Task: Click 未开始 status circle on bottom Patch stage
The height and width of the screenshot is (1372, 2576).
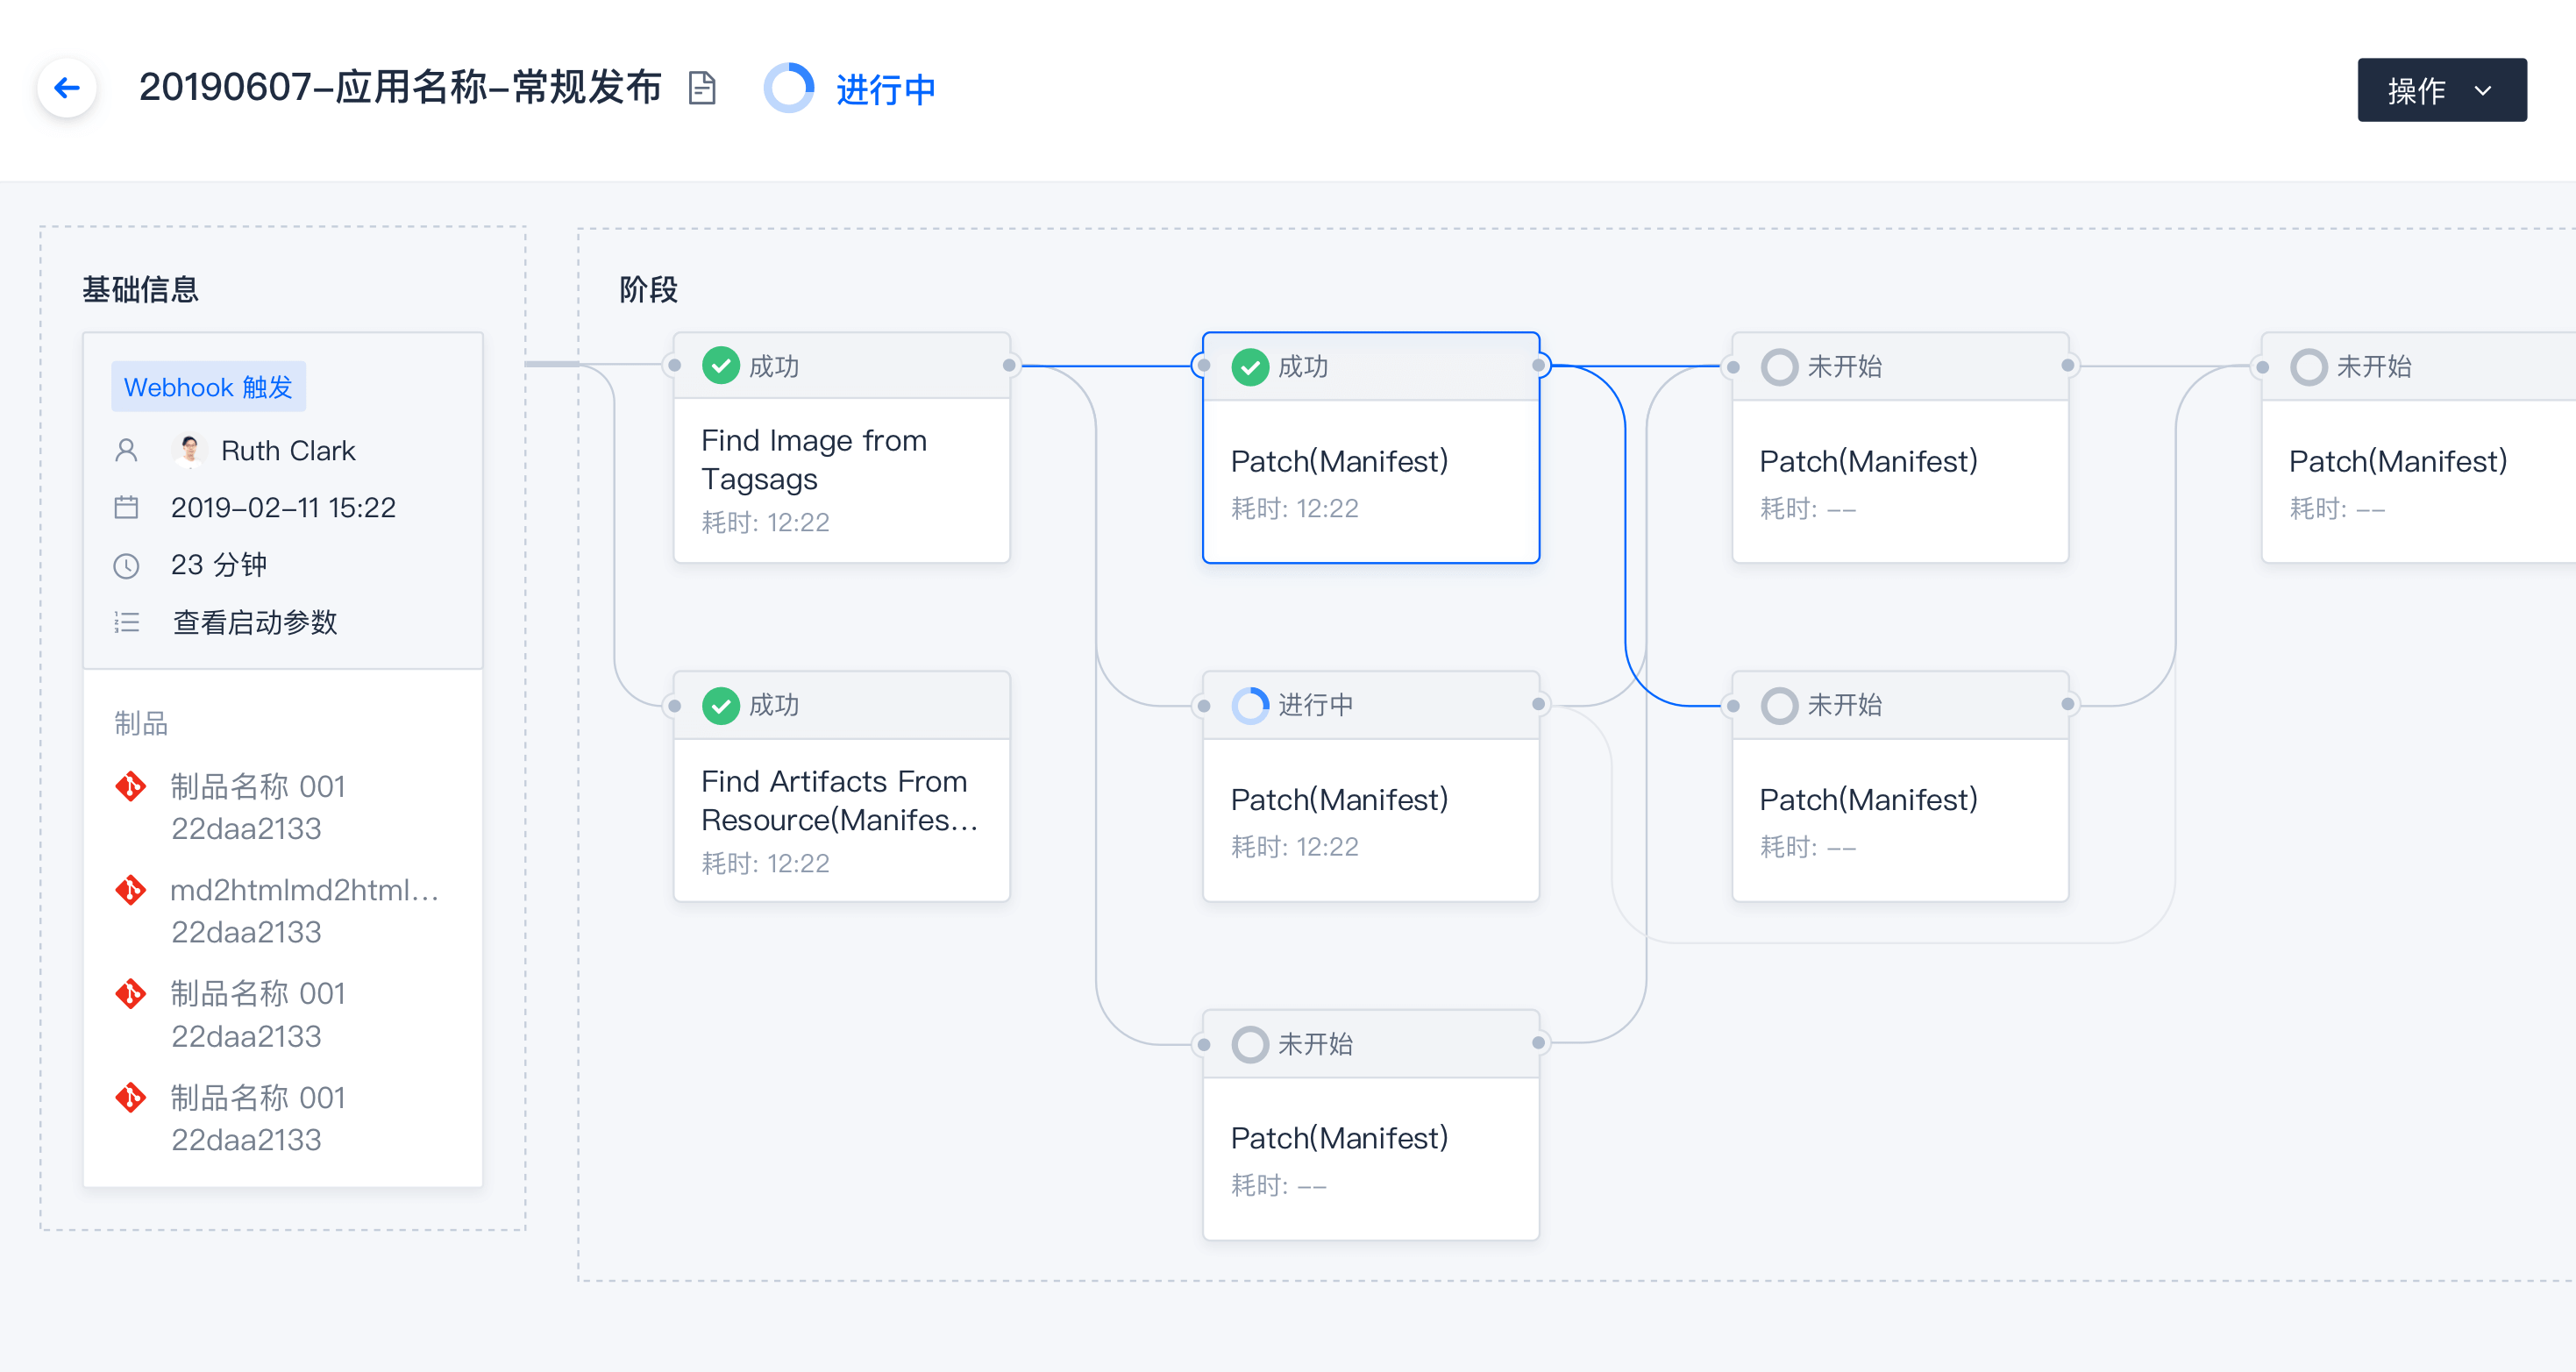Action: click(1249, 1044)
